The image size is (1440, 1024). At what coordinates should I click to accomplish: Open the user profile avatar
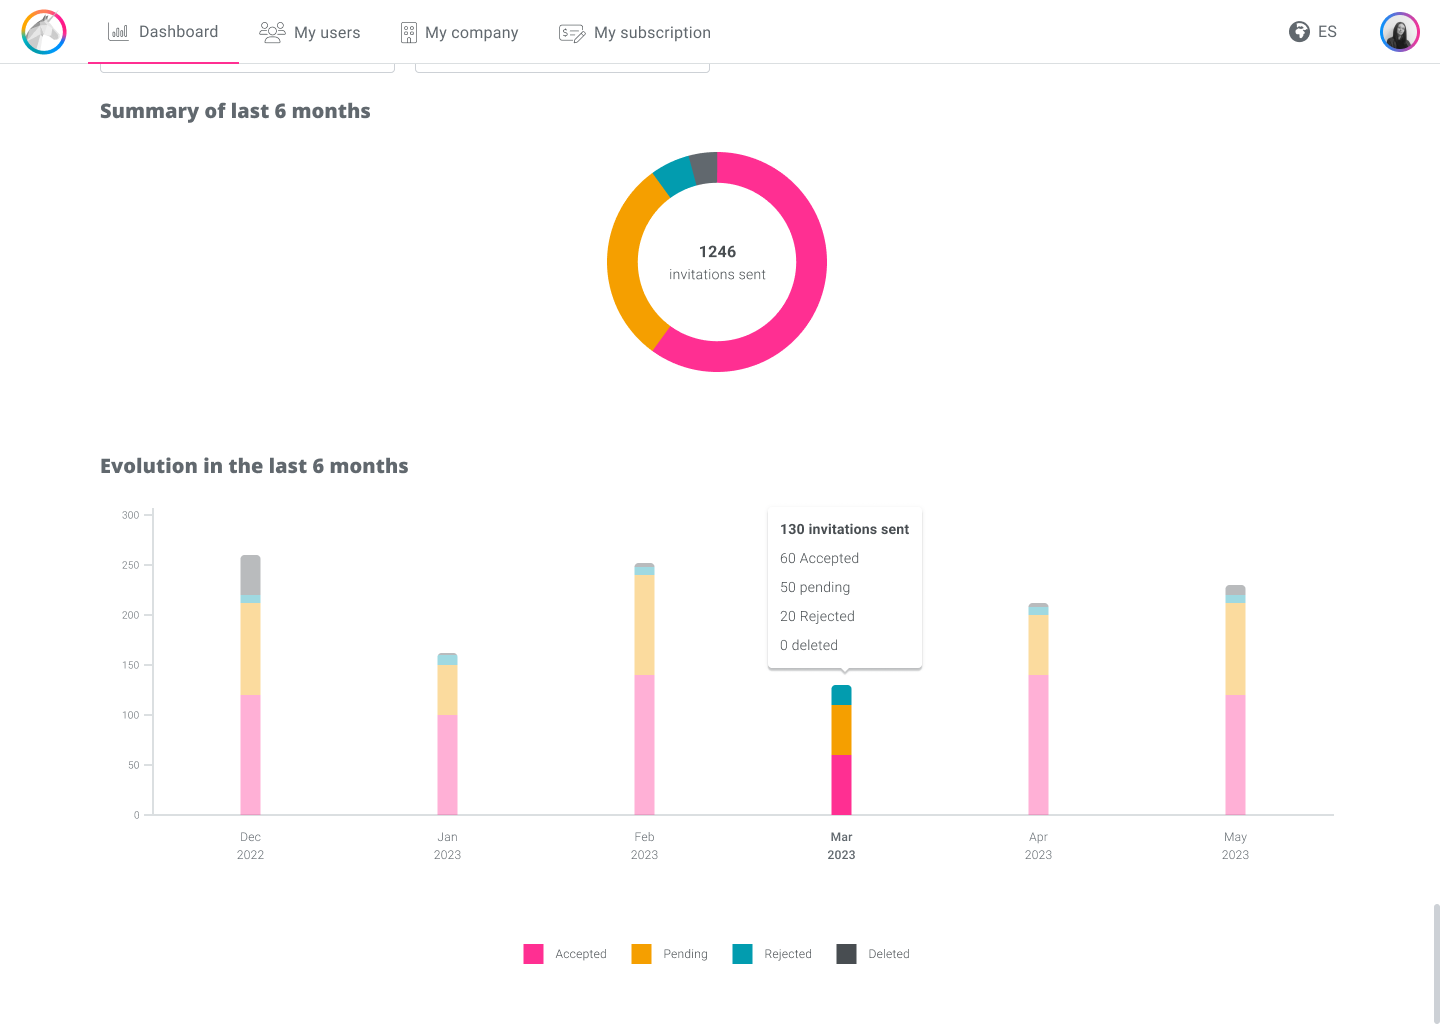pyautogui.click(x=1399, y=32)
